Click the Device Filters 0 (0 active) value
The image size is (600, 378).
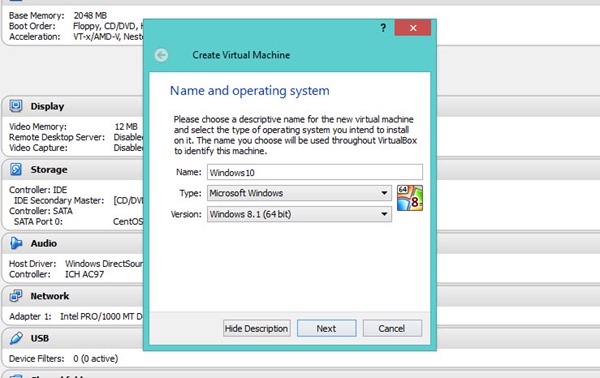(x=96, y=359)
